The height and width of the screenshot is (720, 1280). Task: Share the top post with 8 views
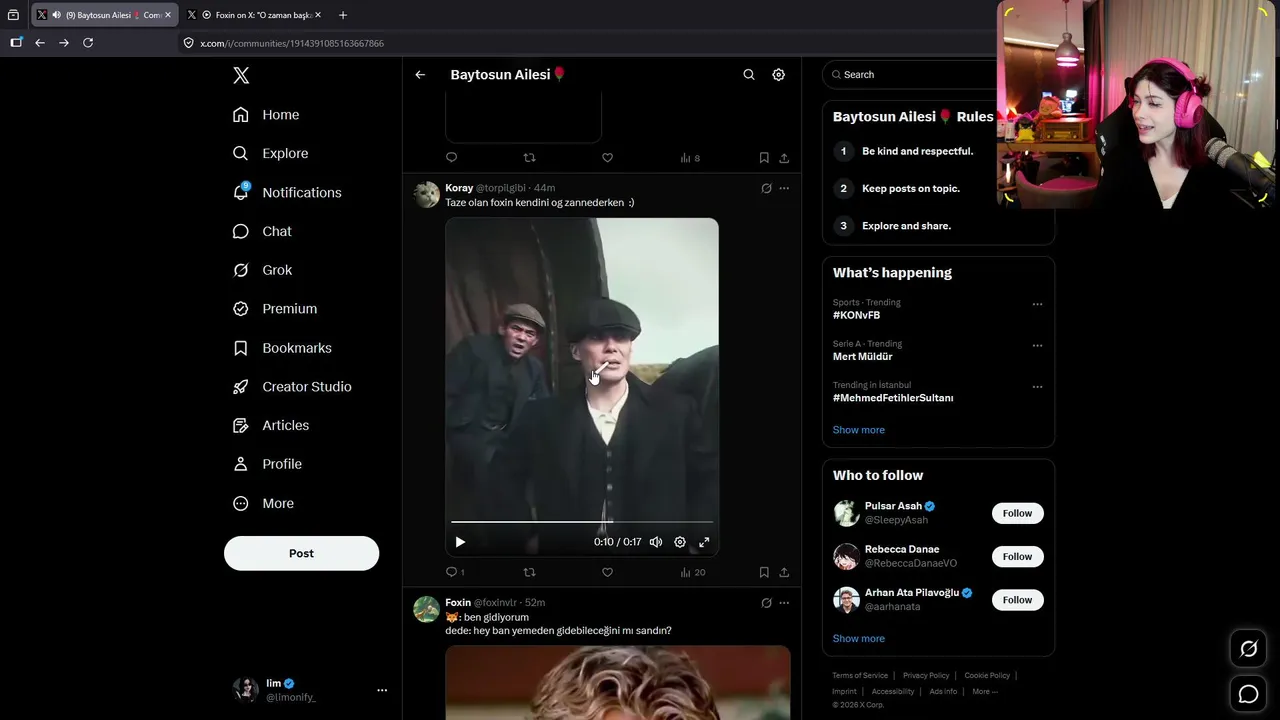click(784, 157)
